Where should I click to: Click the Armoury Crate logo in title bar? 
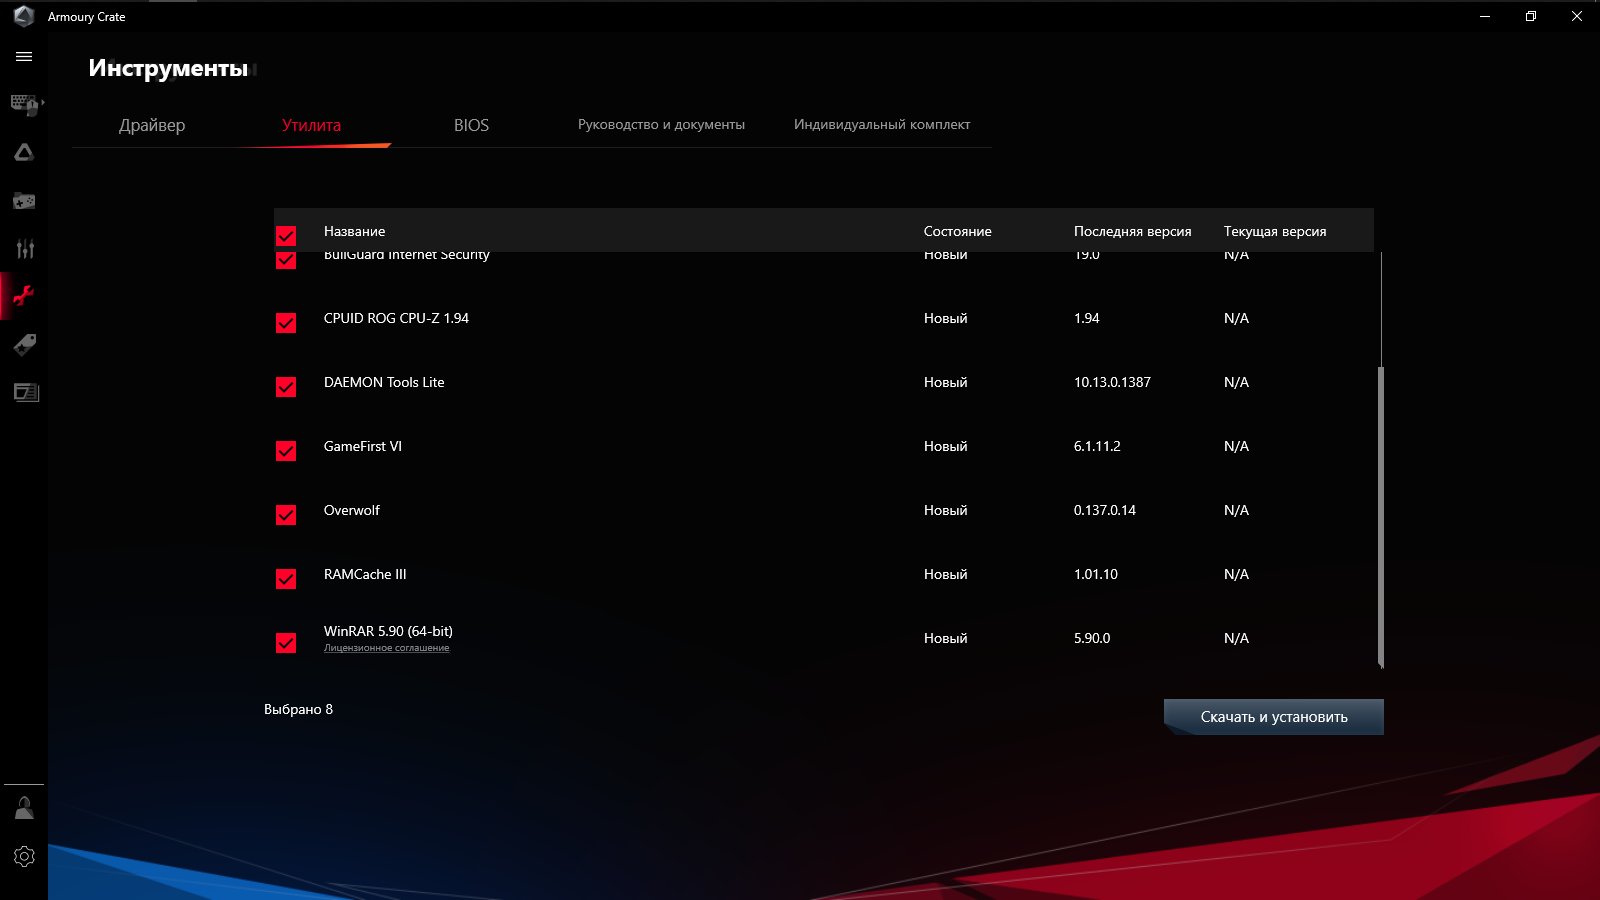[x=24, y=16]
